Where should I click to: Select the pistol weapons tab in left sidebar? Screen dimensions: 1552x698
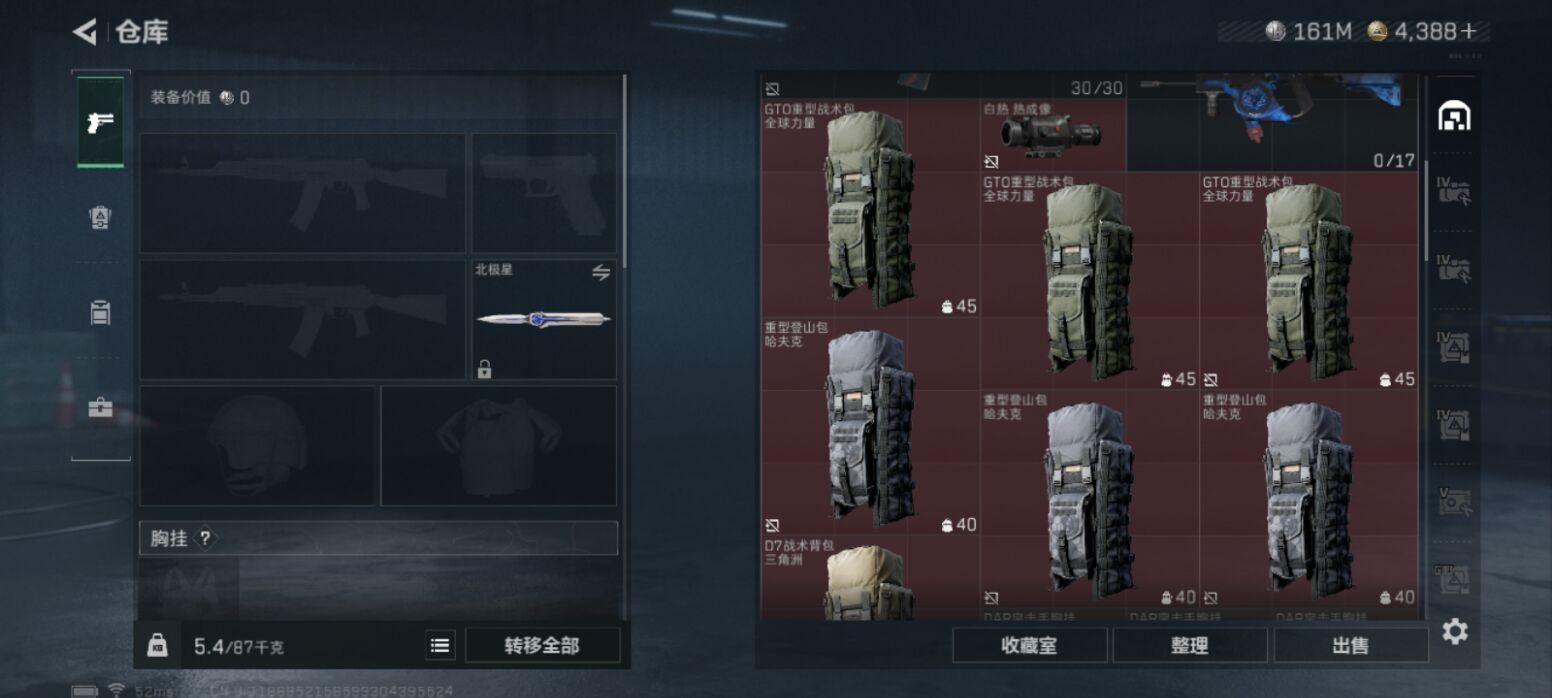coord(101,122)
